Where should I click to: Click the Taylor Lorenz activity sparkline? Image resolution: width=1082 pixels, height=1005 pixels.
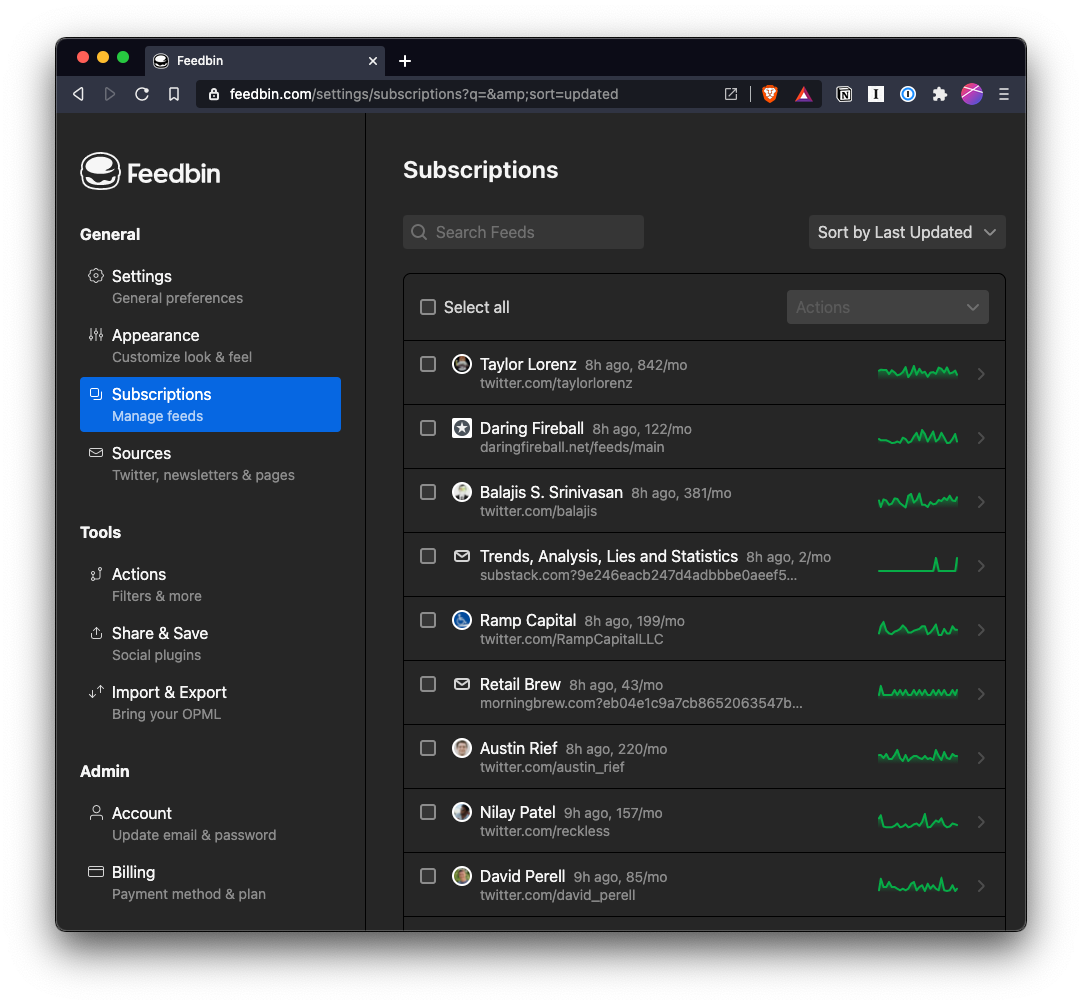click(917, 373)
